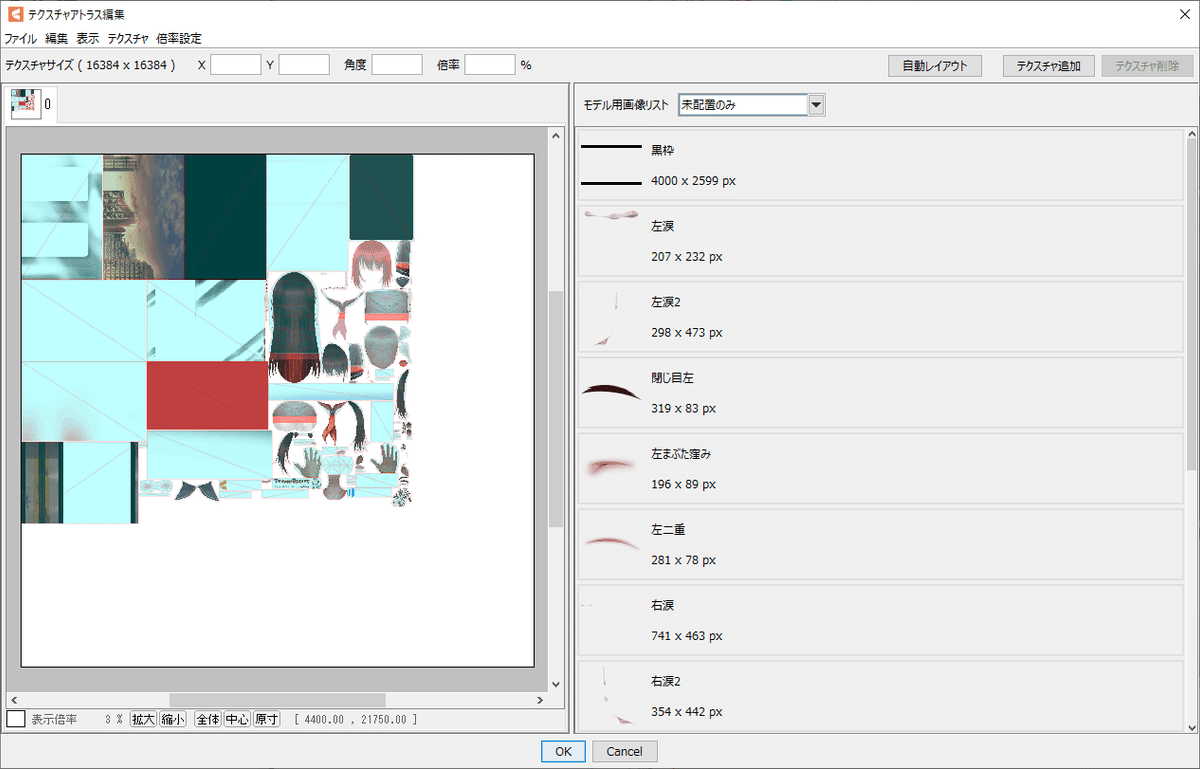Click the Live2D Cubism app icon
This screenshot has height=769, width=1200.
(14, 13)
